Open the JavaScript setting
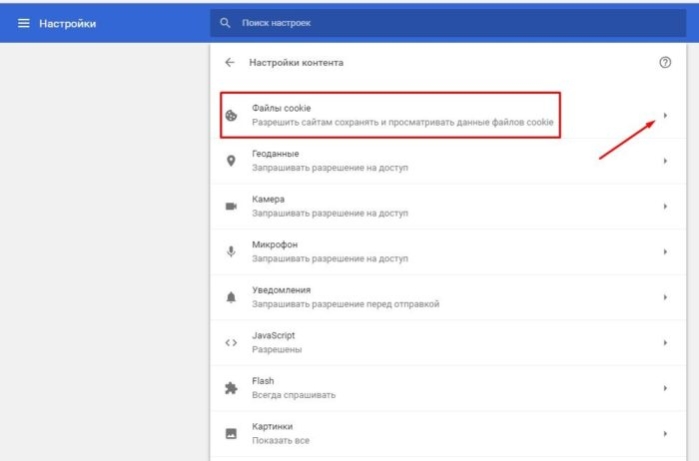Image resolution: width=699 pixels, height=461 pixels. pos(448,343)
